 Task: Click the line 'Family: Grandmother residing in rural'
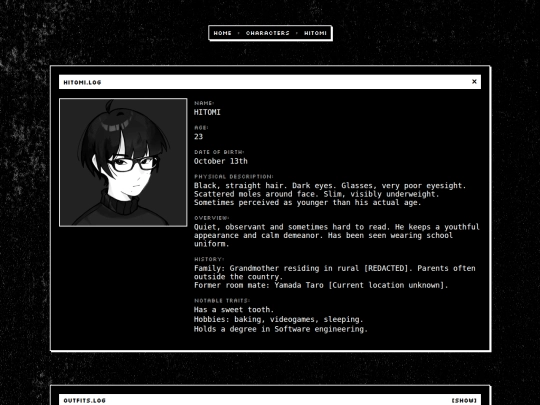click(334, 268)
